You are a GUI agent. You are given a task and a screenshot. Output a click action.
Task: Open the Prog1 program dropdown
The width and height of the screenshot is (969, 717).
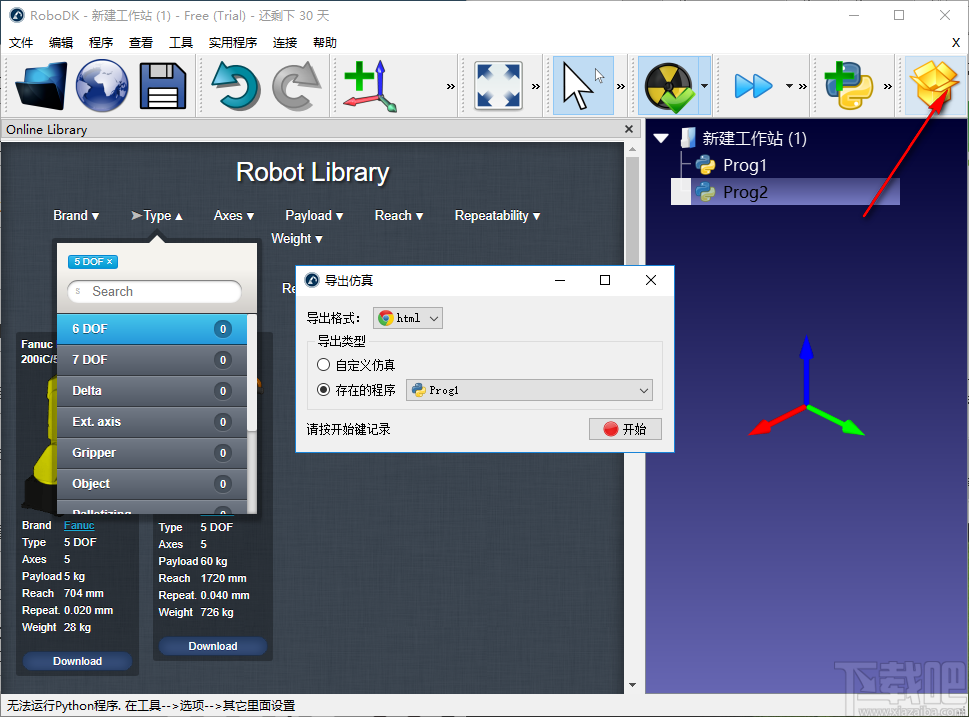point(529,390)
